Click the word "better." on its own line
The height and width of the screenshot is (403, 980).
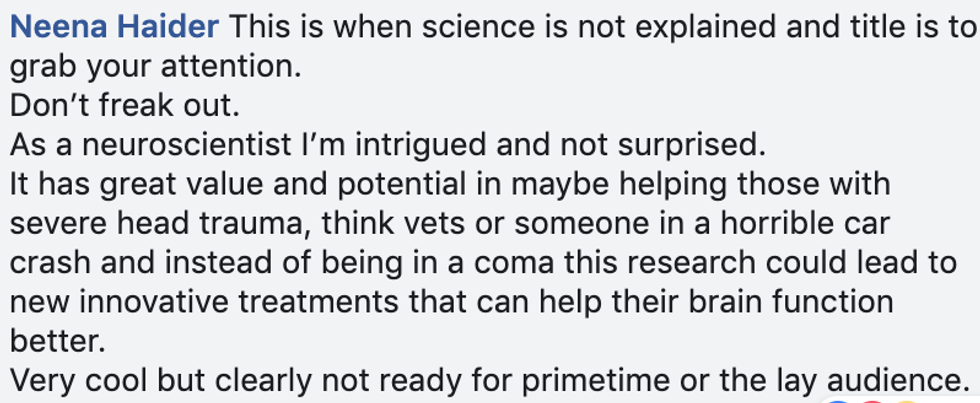[57, 341]
